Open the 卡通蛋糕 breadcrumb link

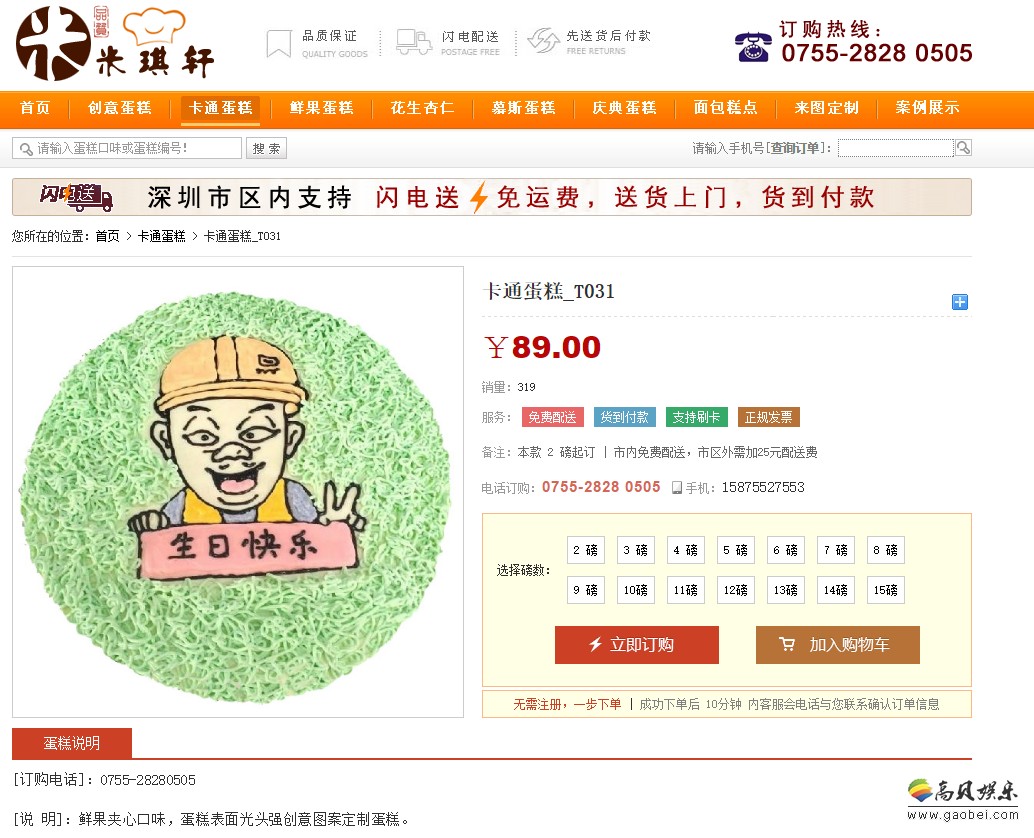(x=162, y=236)
